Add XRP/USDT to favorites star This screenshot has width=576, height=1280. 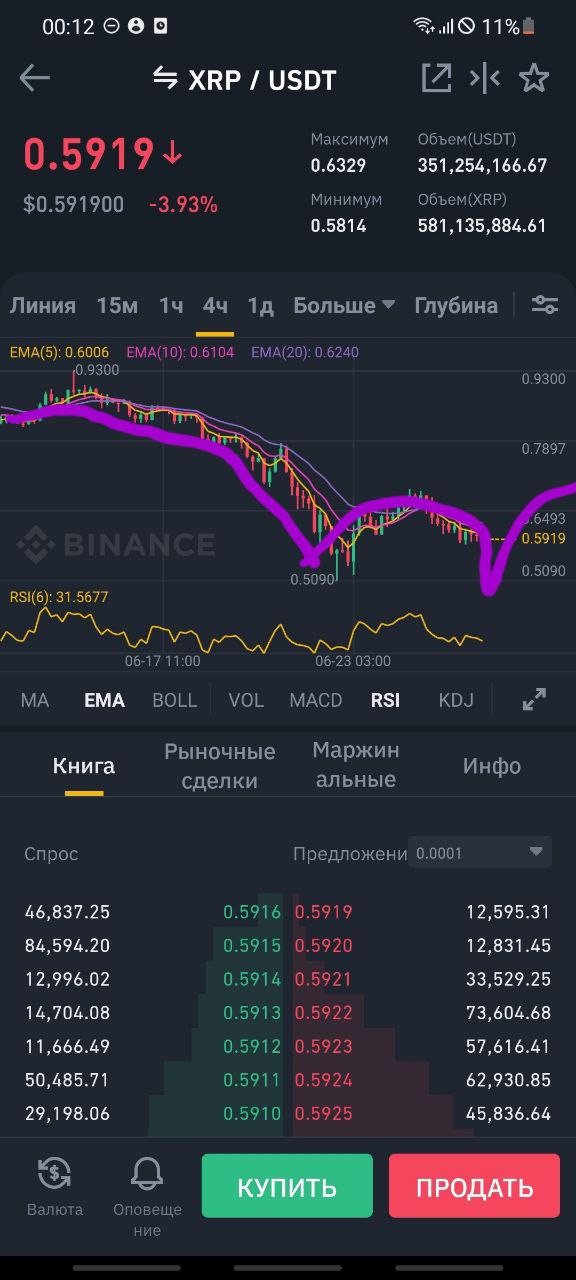pyautogui.click(x=534, y=78)
